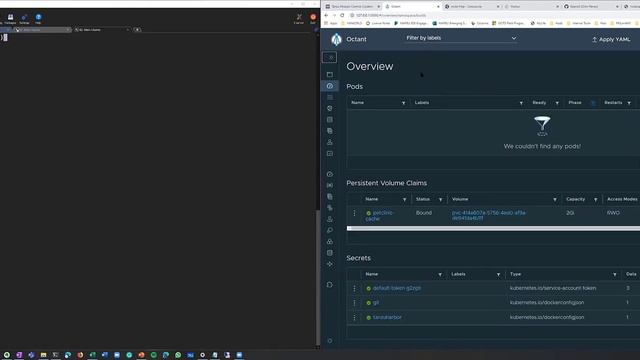This screenshot has height=360, width=640.
Task: Filter the Pods Name column
Action: [404, 103]
